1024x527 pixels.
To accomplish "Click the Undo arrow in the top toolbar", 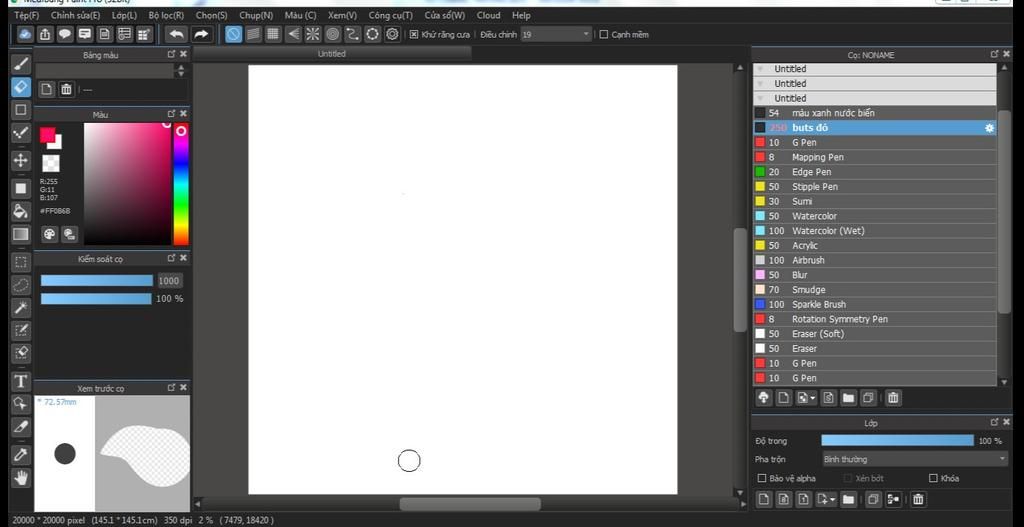I will [176, 34].
